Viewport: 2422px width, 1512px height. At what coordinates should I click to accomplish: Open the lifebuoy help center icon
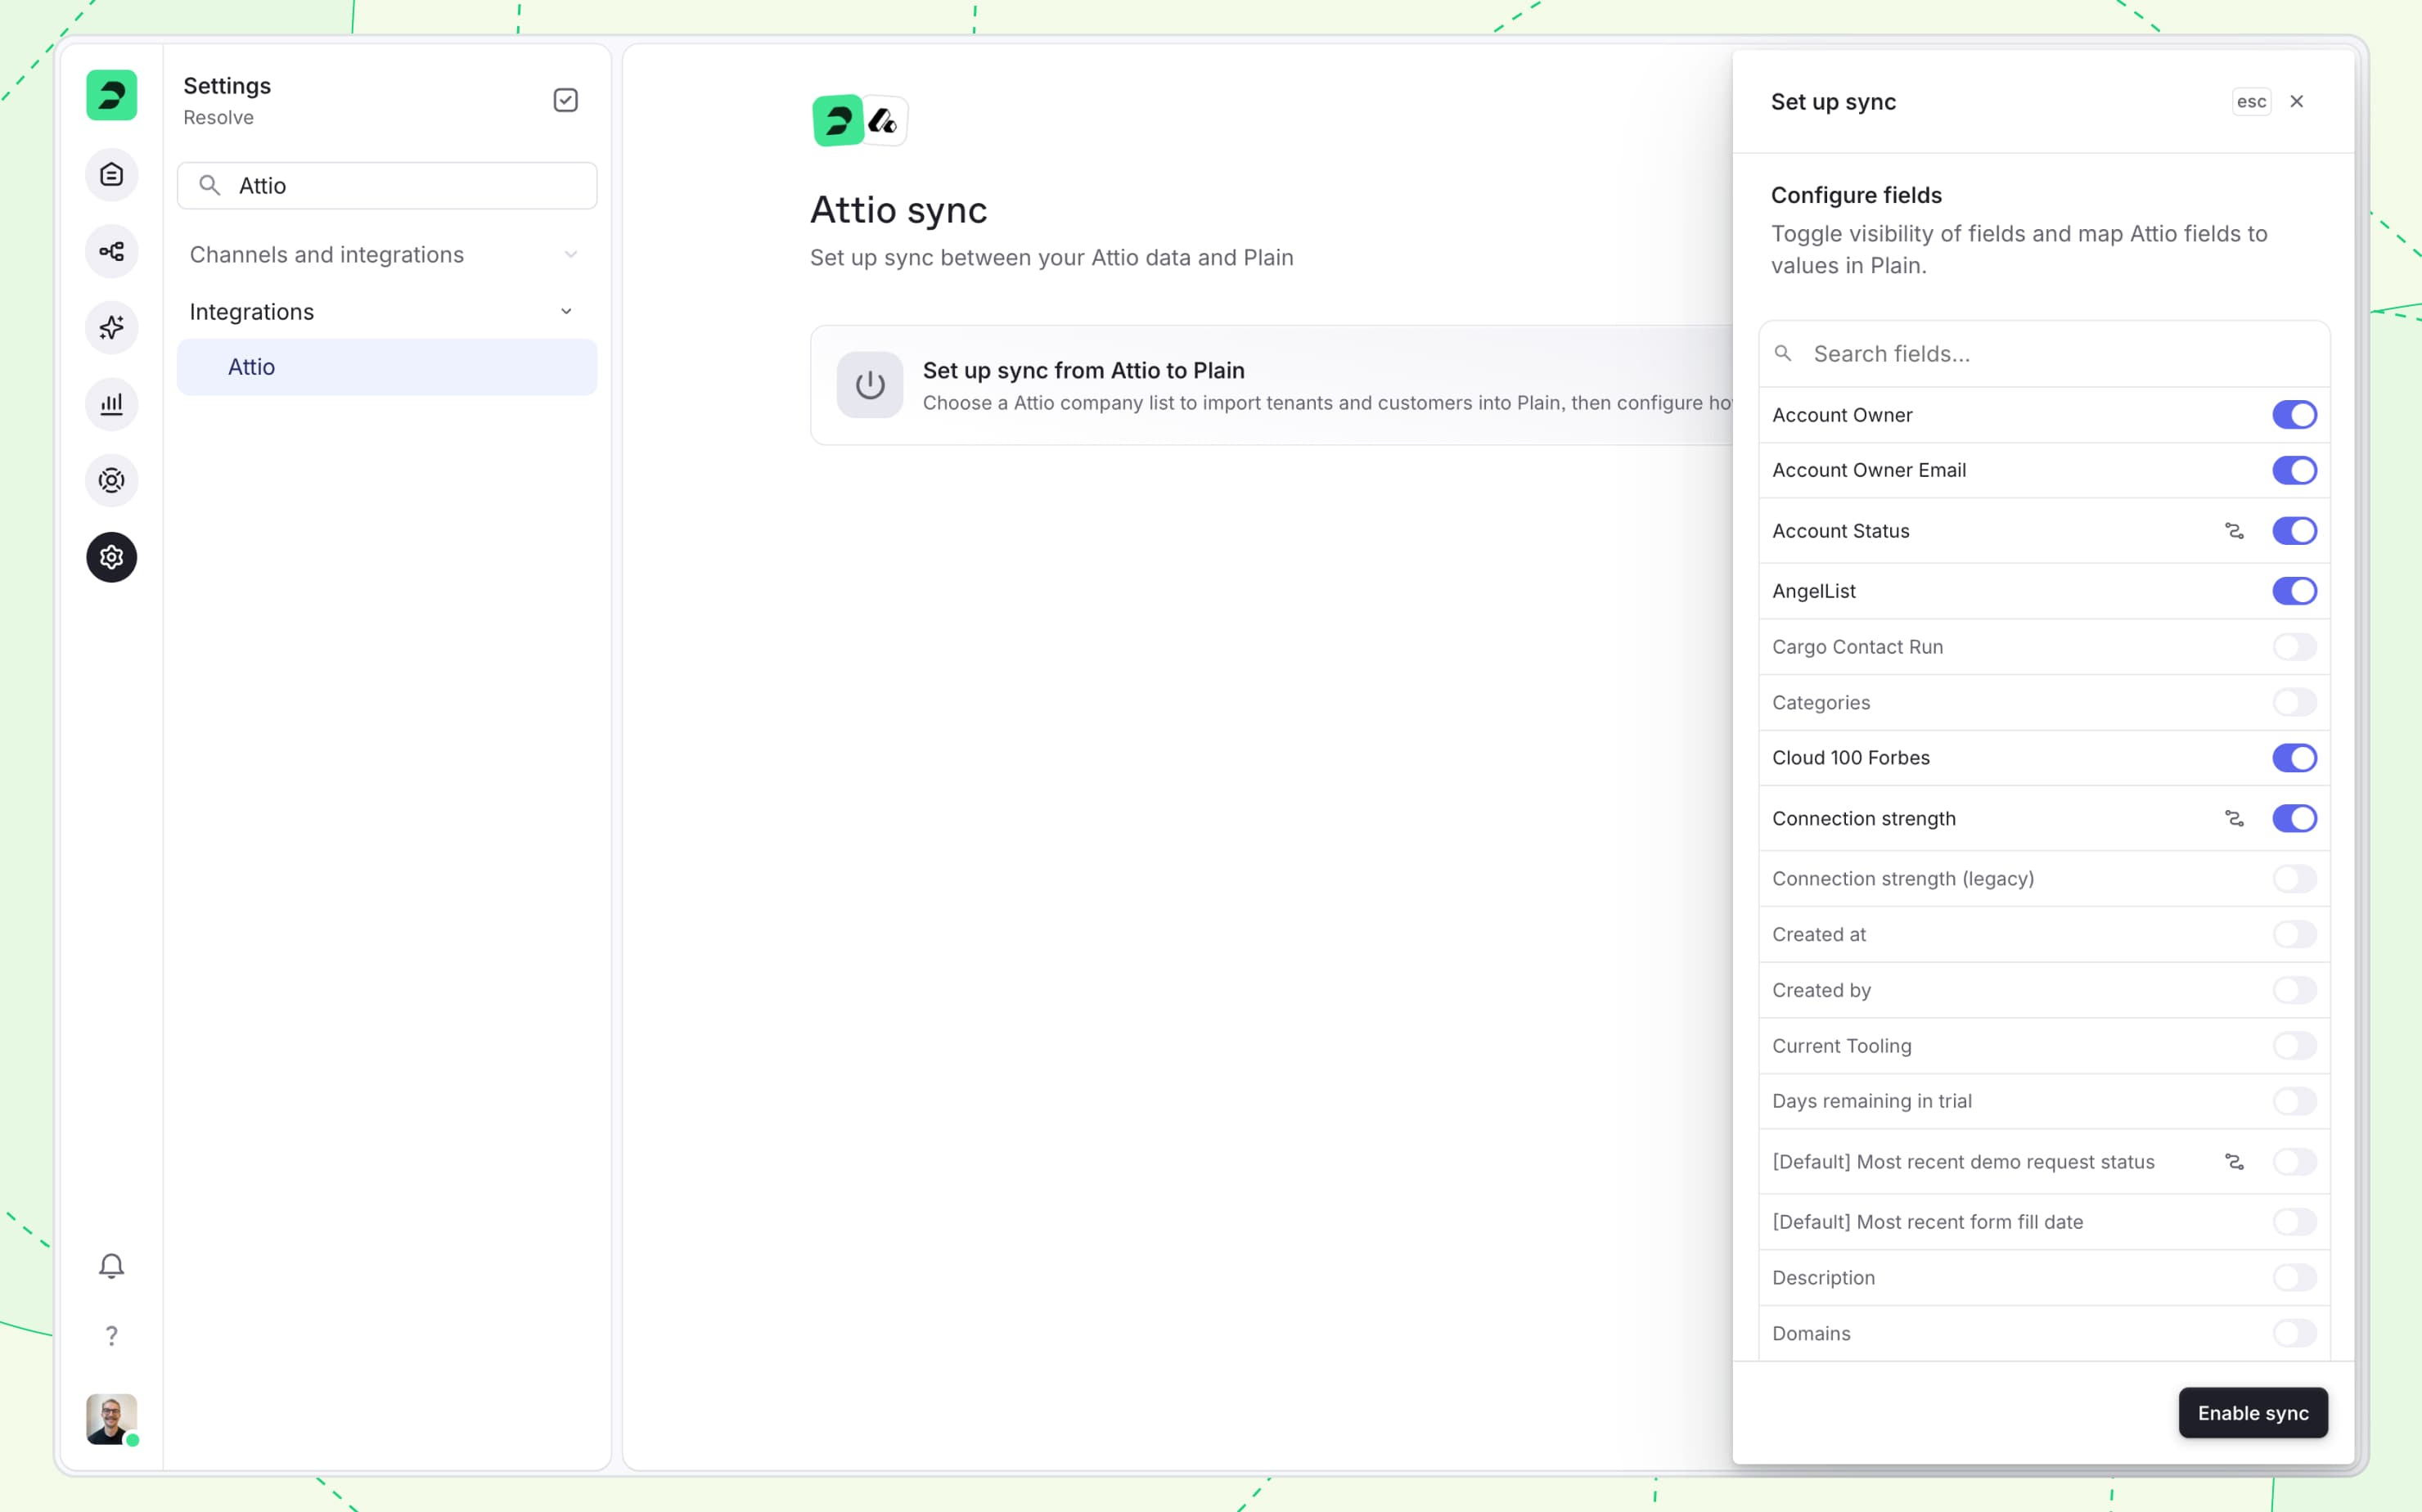click(111, 481)
